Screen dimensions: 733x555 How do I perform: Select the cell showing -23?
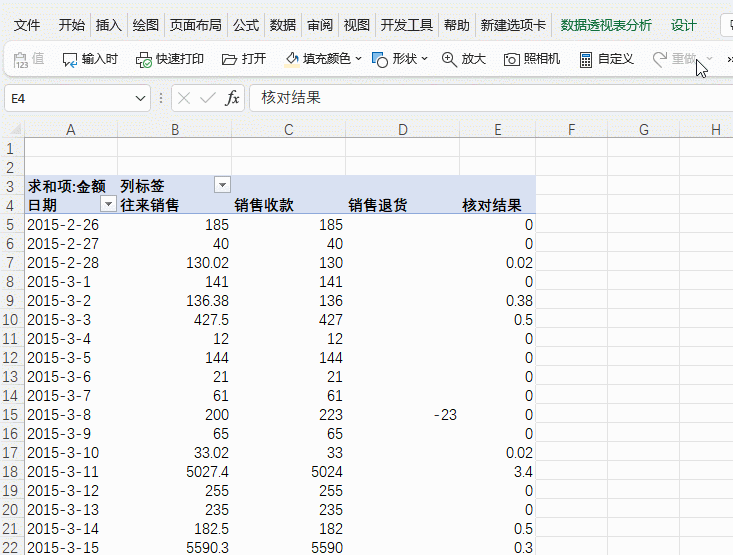[402, 415]
